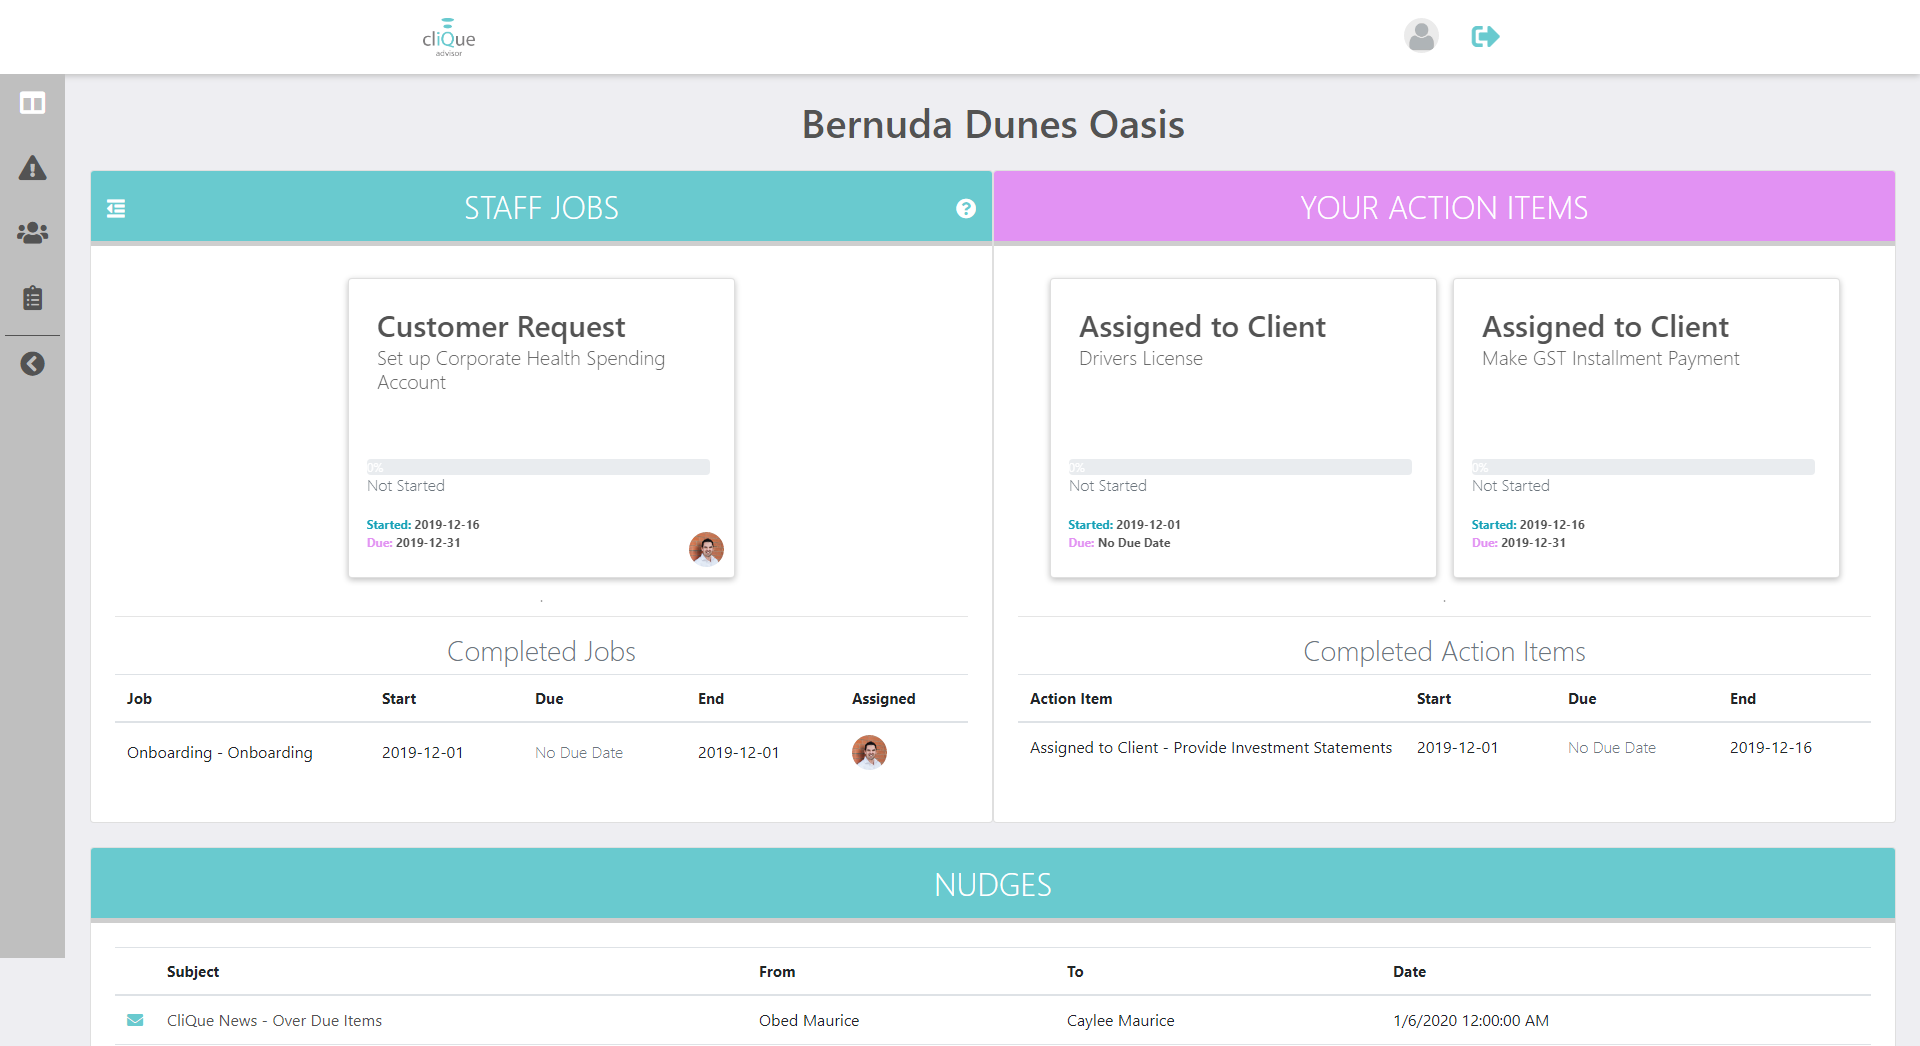Collapse the sidebar using the back chevron
The height and width of the screenshot is (1046, 1920).
(32, 364)
